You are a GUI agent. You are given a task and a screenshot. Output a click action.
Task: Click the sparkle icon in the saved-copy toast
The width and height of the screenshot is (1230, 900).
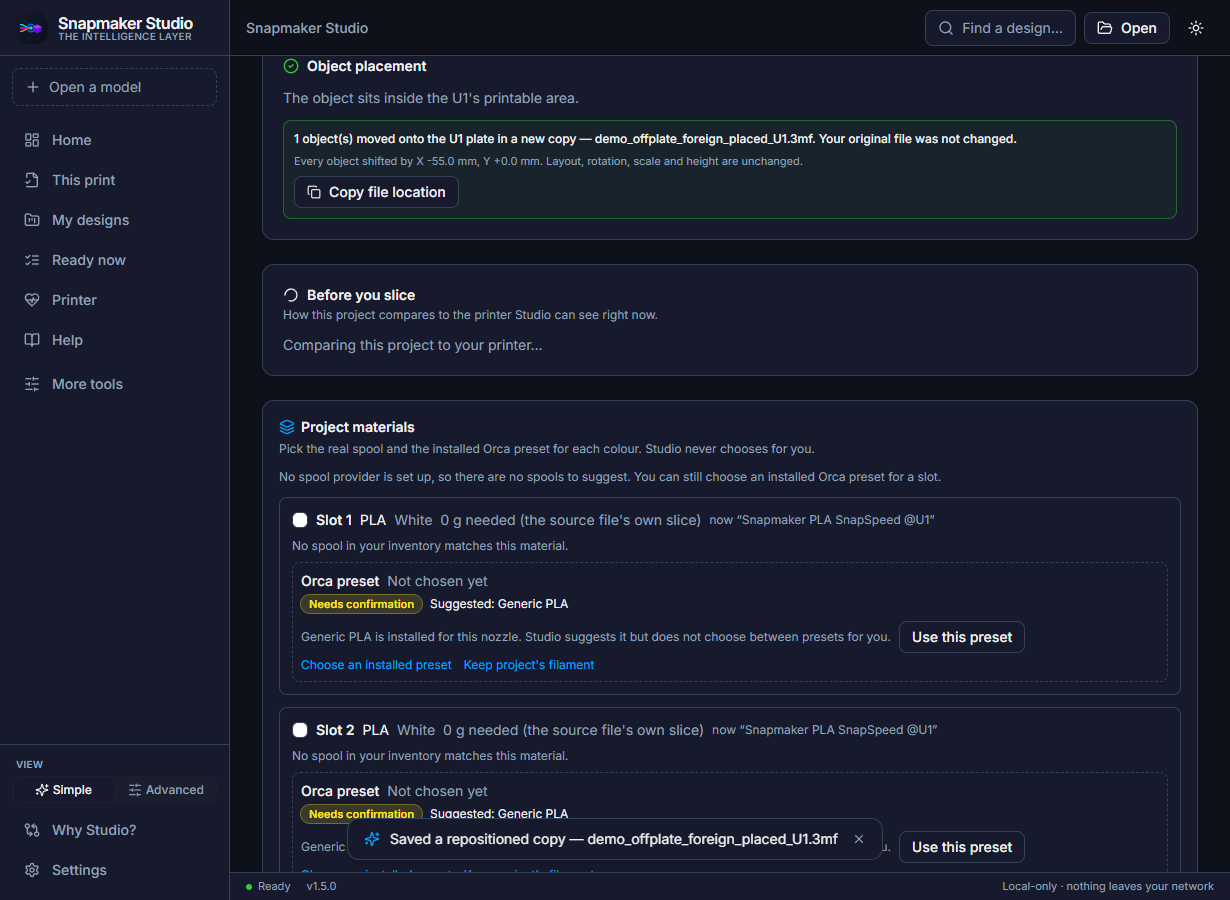pyautogui.click(x=372, y=839)
